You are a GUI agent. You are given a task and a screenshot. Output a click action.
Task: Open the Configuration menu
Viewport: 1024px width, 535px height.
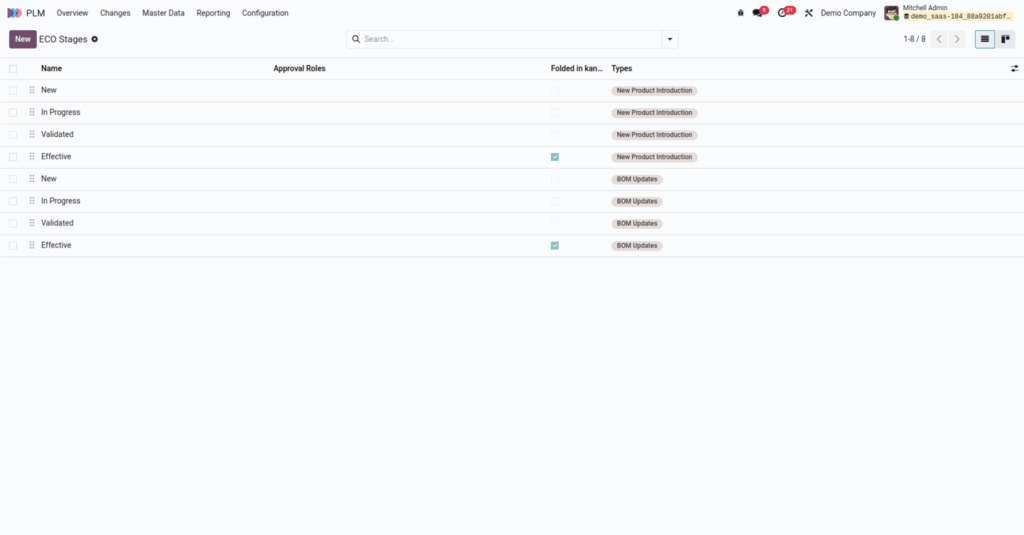click(x=265, y=13)
